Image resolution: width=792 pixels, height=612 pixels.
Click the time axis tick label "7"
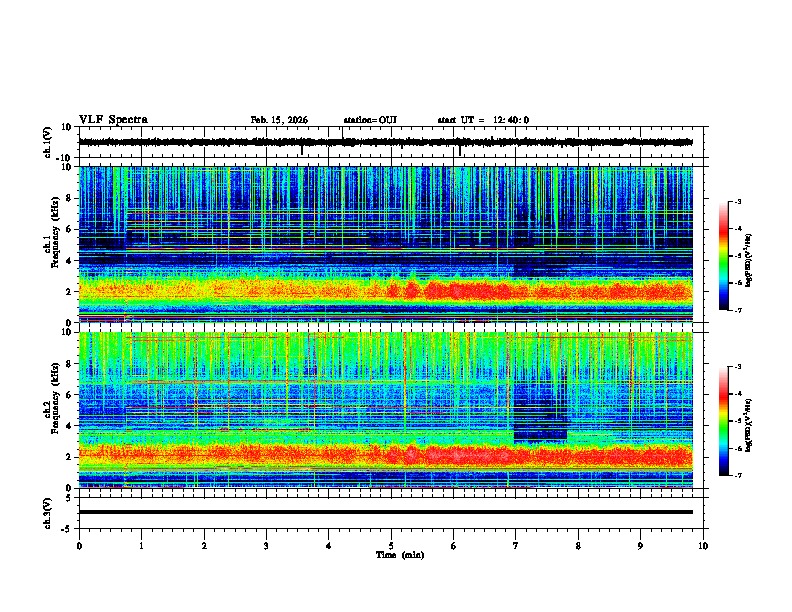(x=516, y=546)
